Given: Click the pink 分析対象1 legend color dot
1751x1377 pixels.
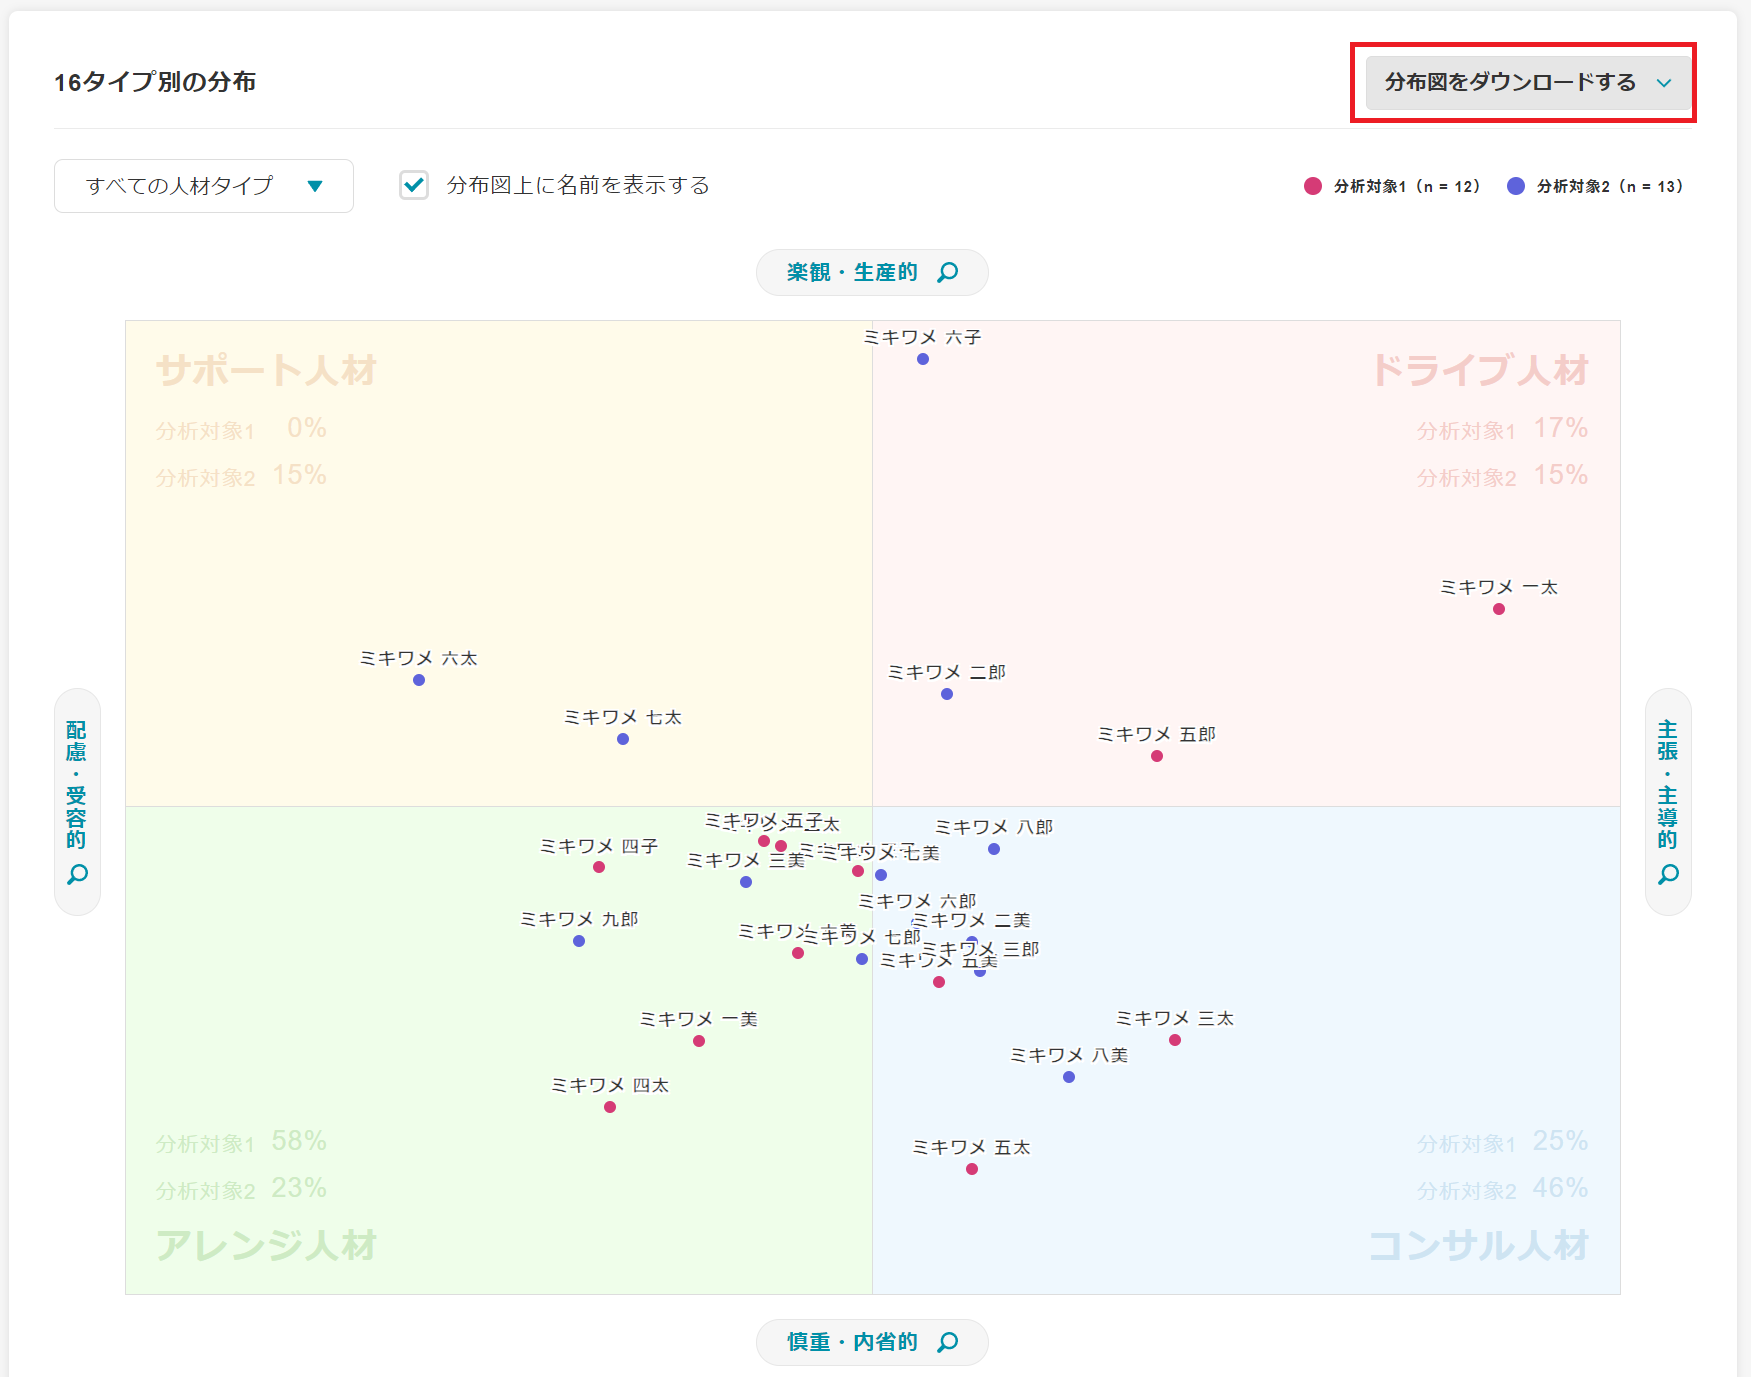Looking at the screenshot, I should [x=1313, y=186].
